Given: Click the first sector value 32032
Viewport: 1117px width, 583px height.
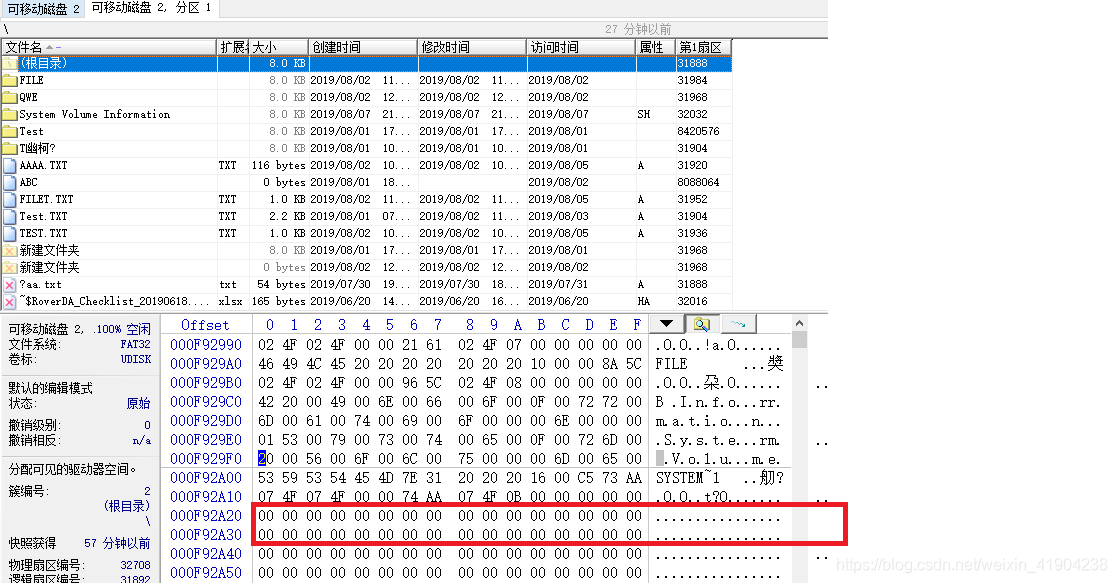Looking at the screenshot, I should click(692, 115).
